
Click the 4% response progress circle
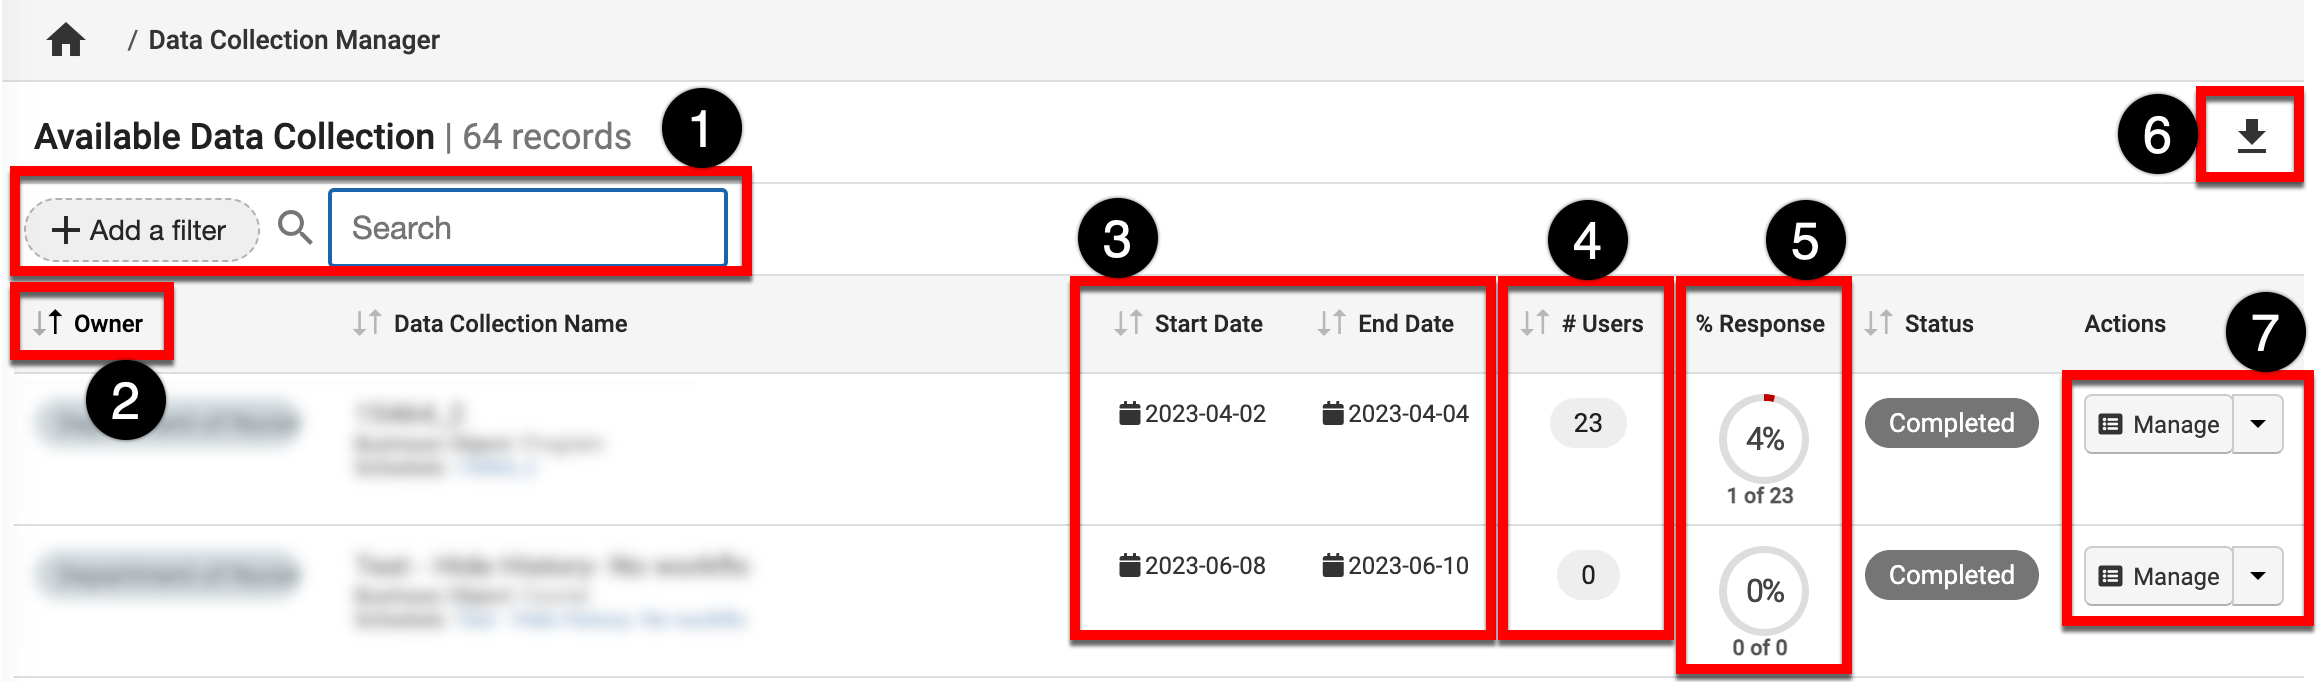1764,439
